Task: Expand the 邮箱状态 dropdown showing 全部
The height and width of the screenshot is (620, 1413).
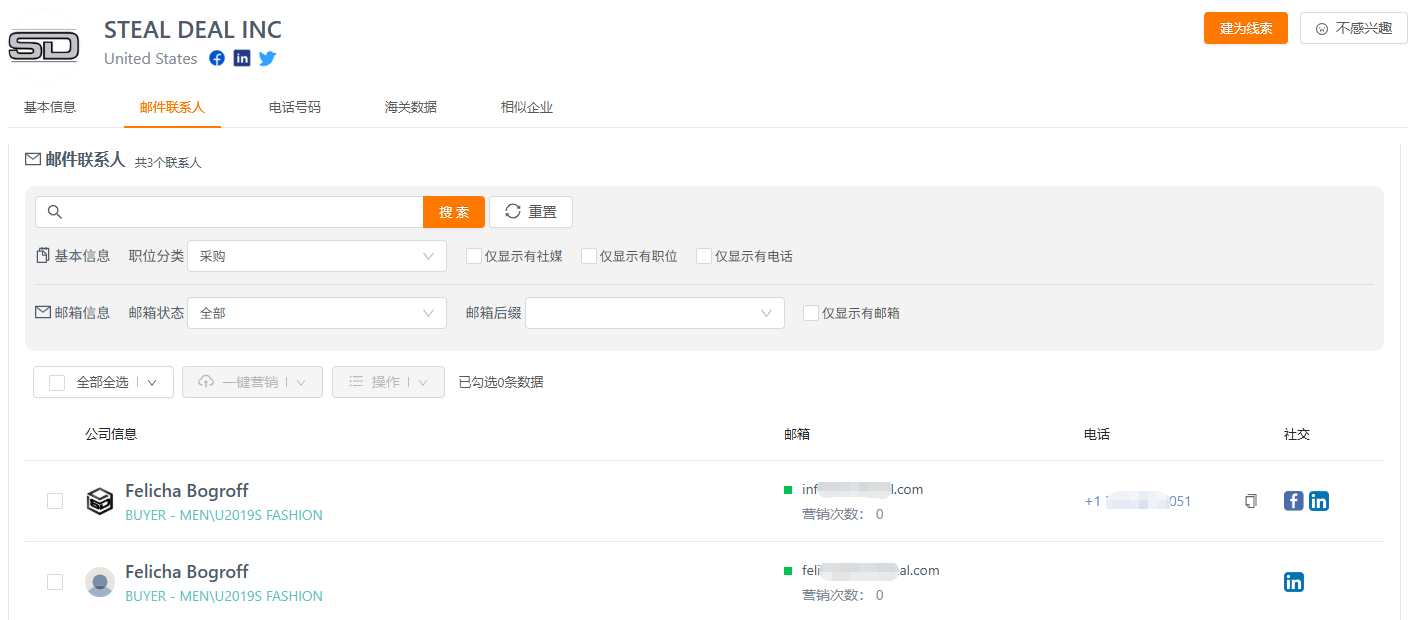Action: point(317,313)
